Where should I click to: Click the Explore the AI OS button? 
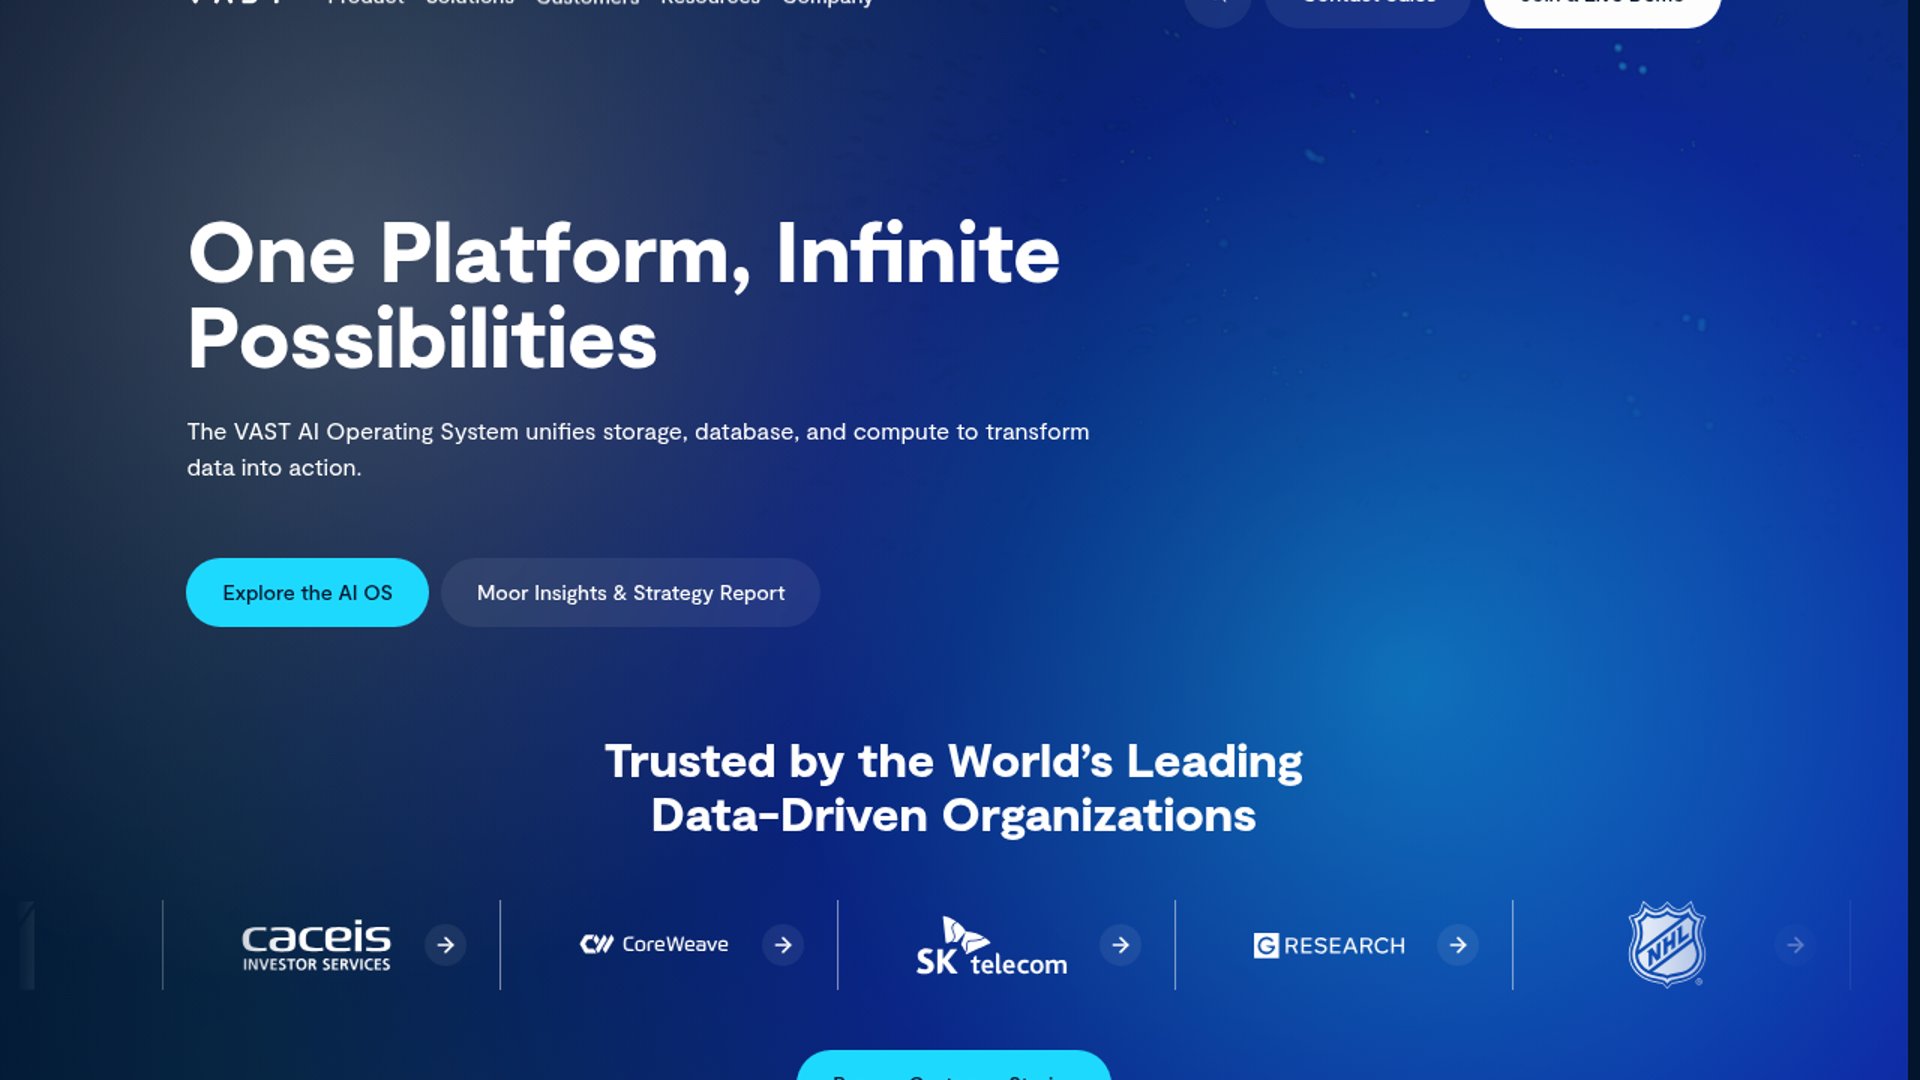307,593
